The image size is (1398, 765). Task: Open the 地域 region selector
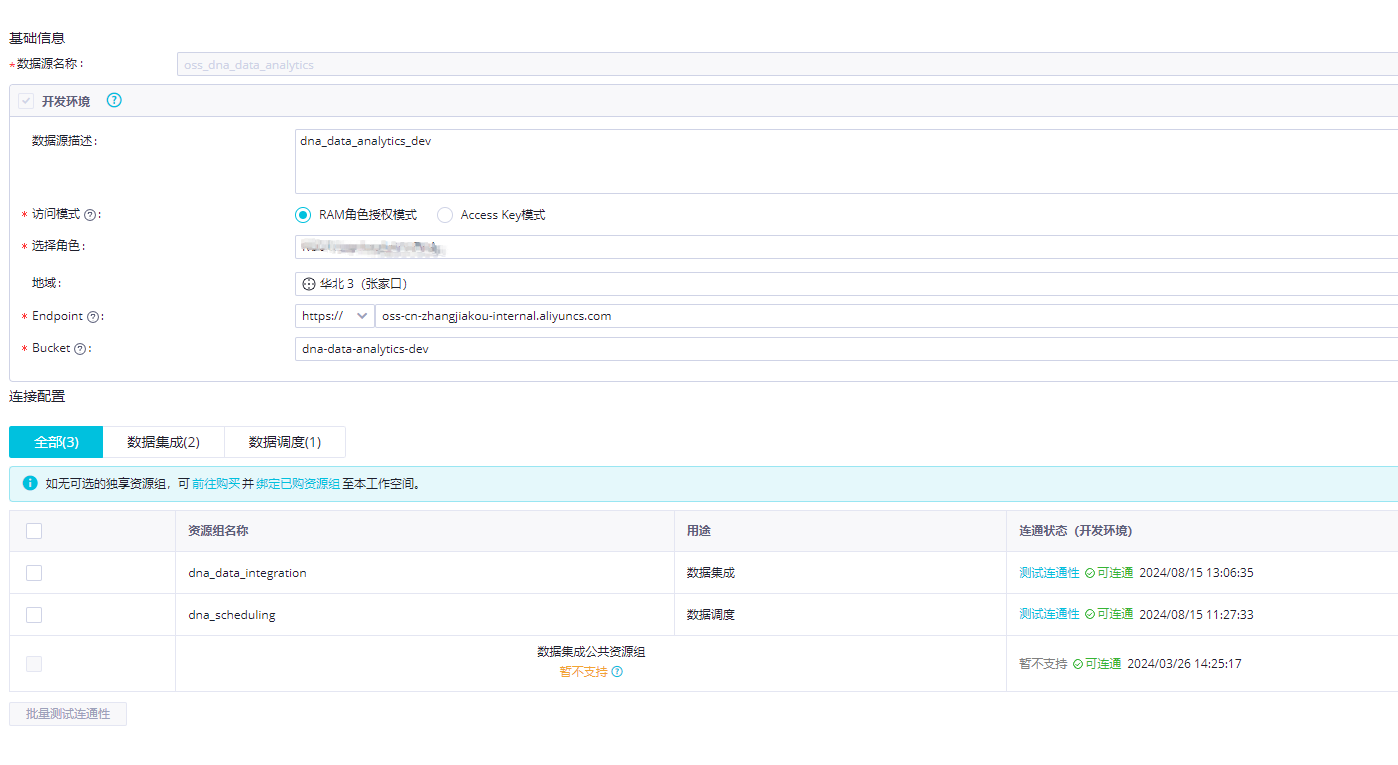point(846,284)
